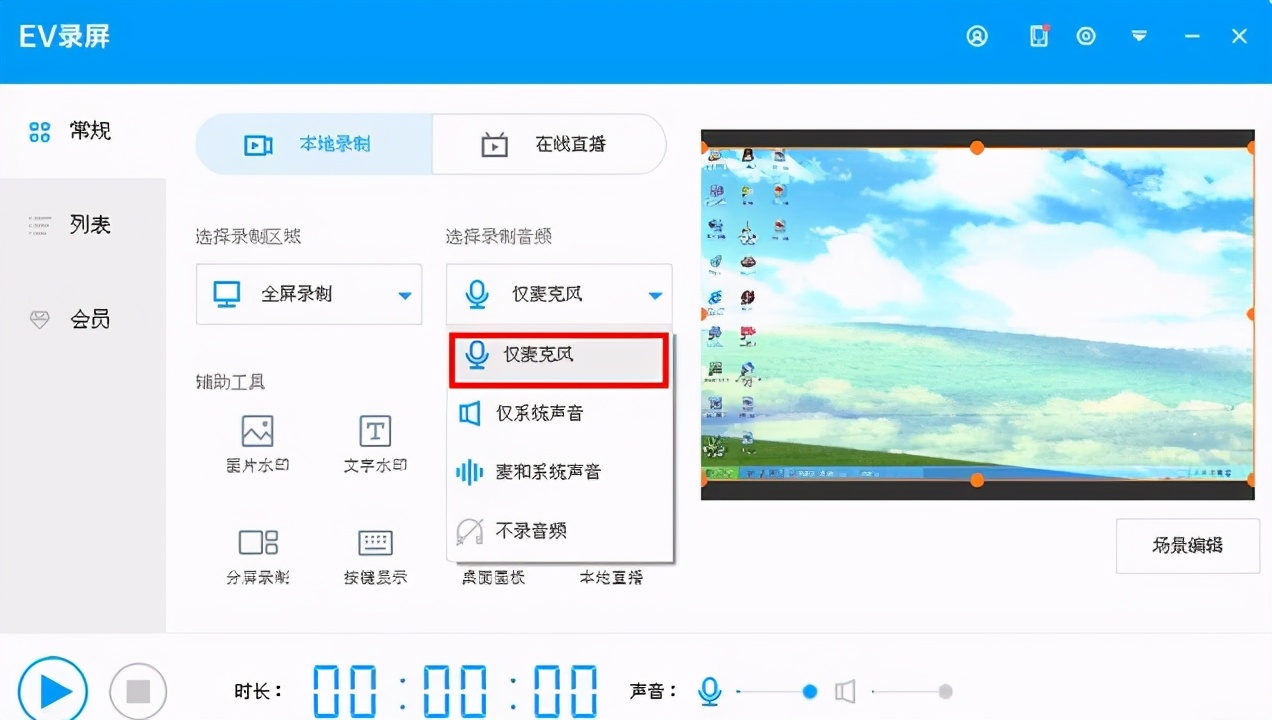The image size is (1272, 720).
Task: Select the 图片水印 (image watermark) tool
Action: tap(257, 443)
